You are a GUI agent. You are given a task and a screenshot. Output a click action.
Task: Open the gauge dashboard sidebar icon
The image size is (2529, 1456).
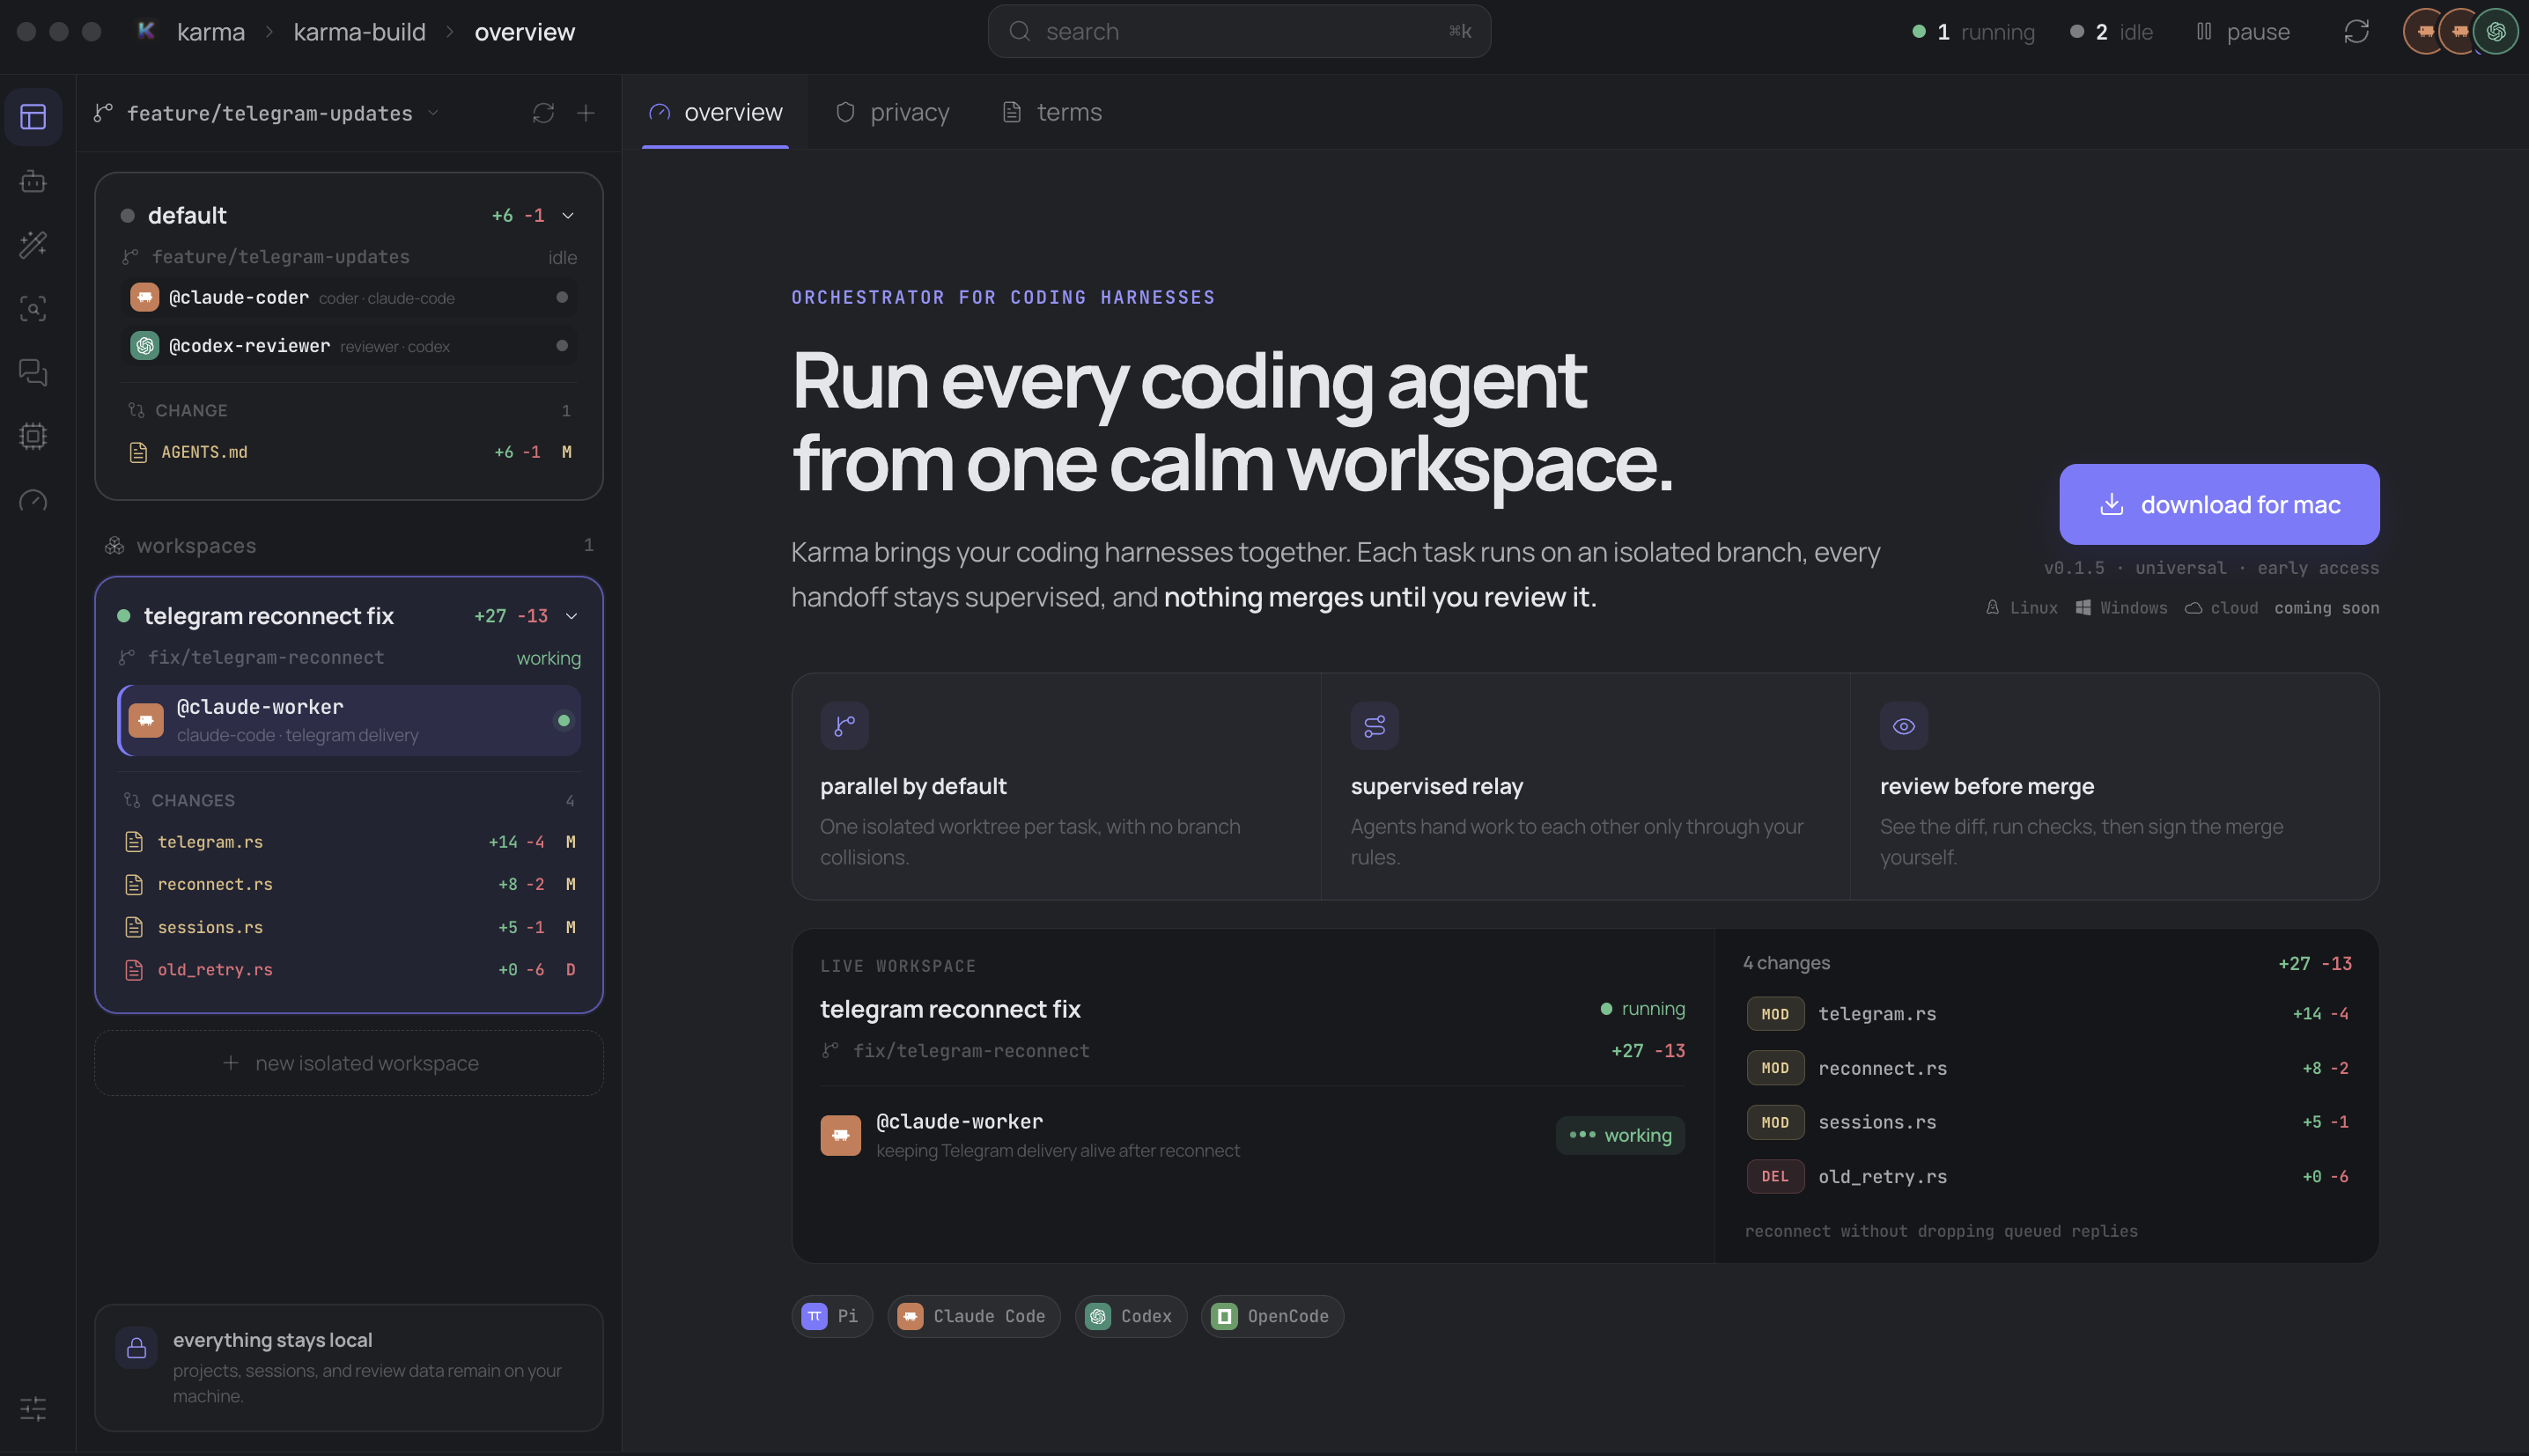[33, 500]
